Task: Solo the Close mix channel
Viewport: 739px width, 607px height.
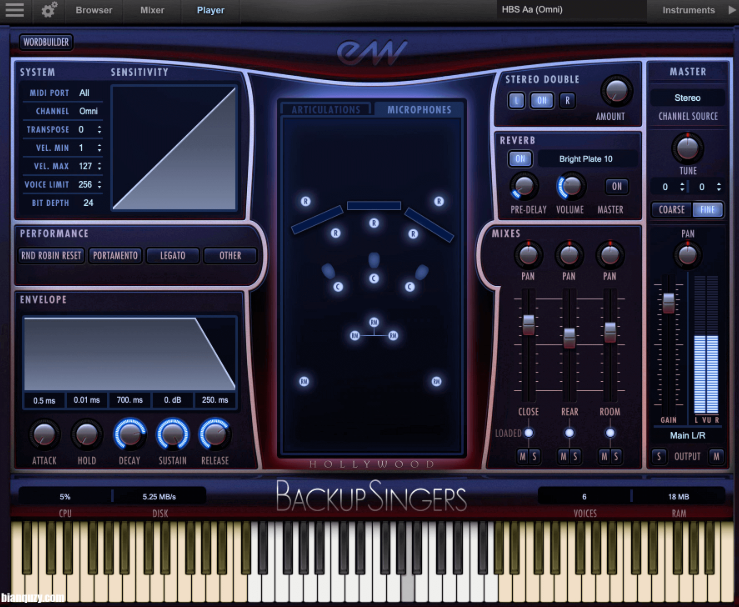Action: coord(534,456)
